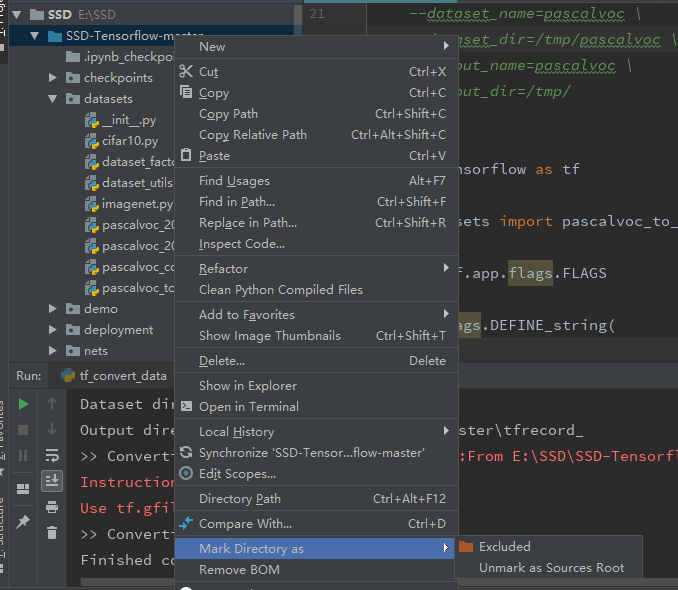The height and width of the screenshot is (590, 678).
Task: Click the tf_convert_data Python icon in Run tab
Action: coord(68,375)
